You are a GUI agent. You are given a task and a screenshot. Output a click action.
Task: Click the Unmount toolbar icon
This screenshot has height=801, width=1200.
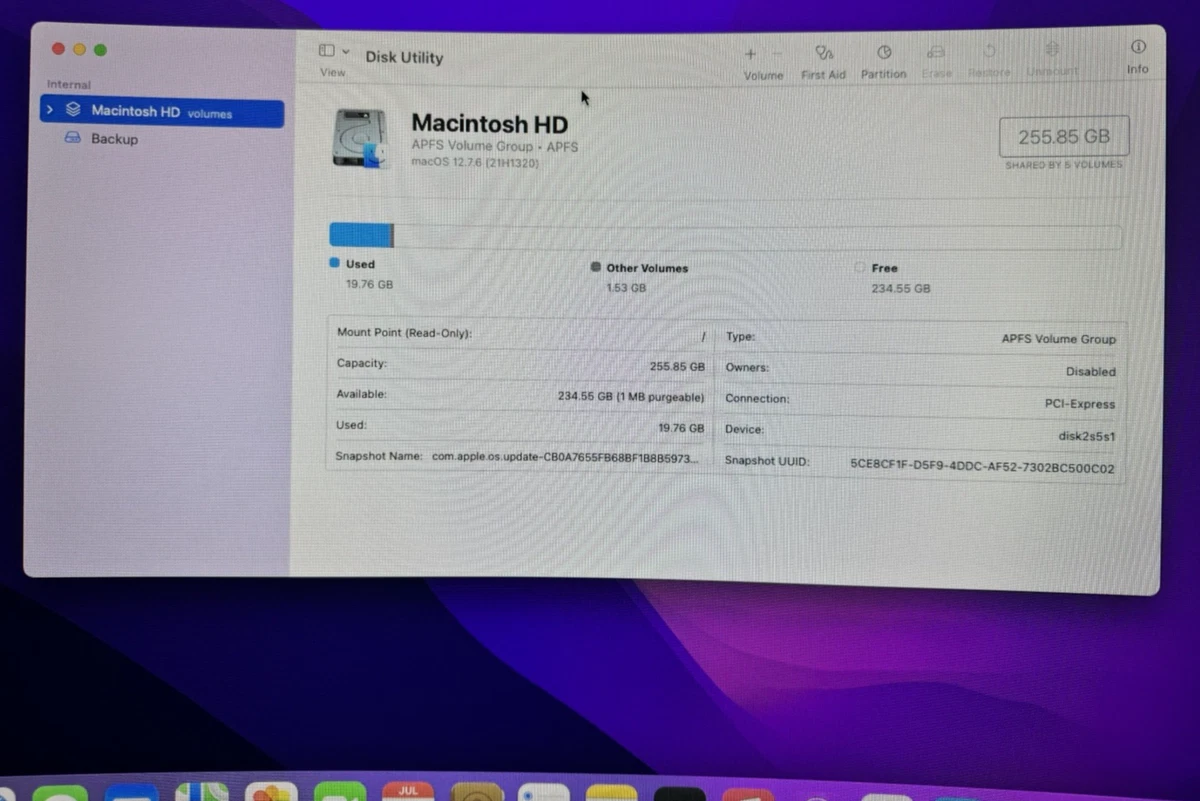click(x=1051, y=49)
